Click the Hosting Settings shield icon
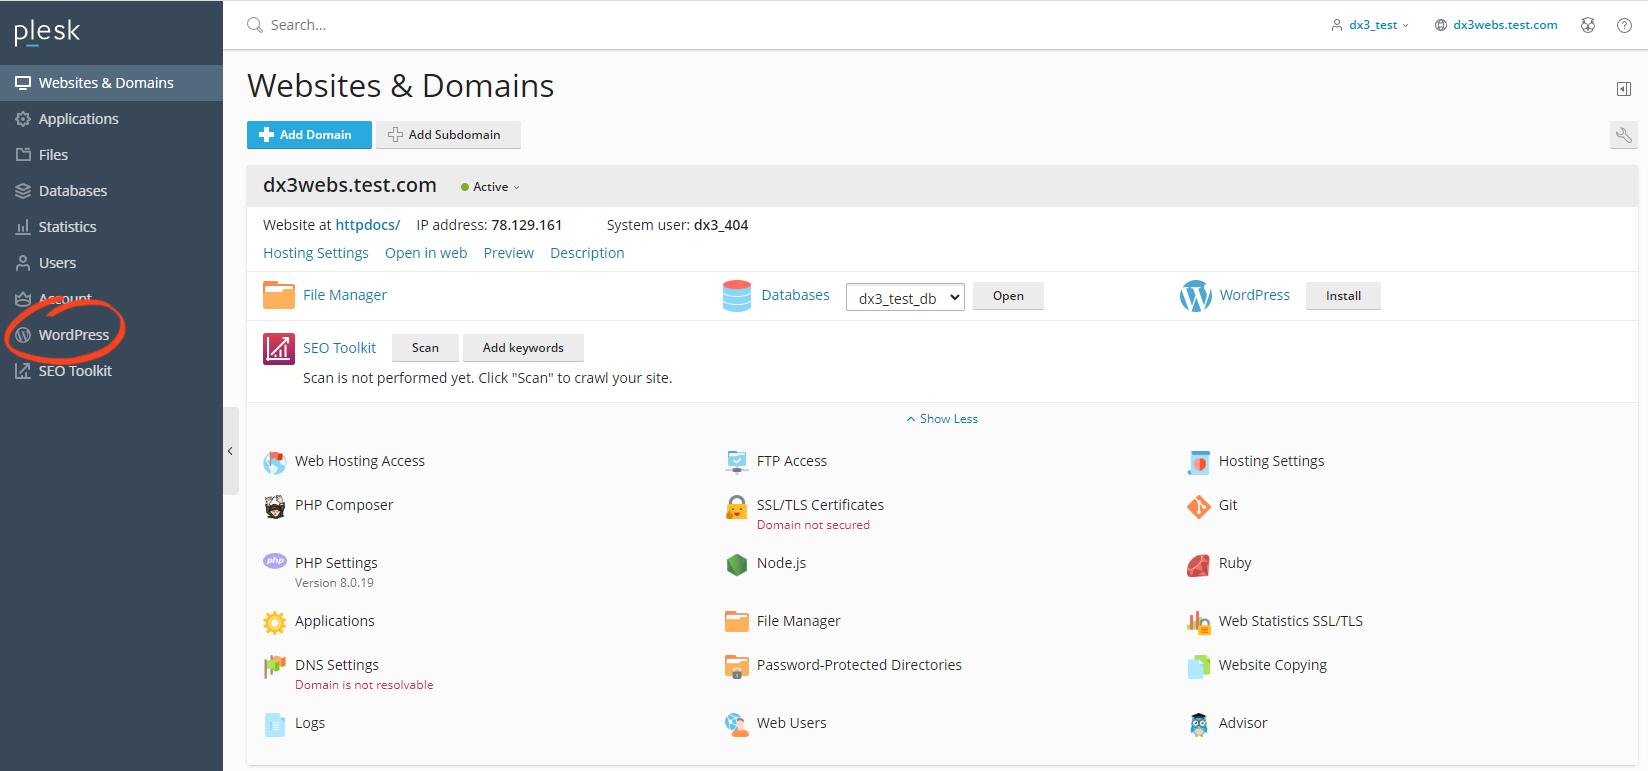Image resolution: width=1648 pixels, height=771 pixels. click(x=1198, y=462)
